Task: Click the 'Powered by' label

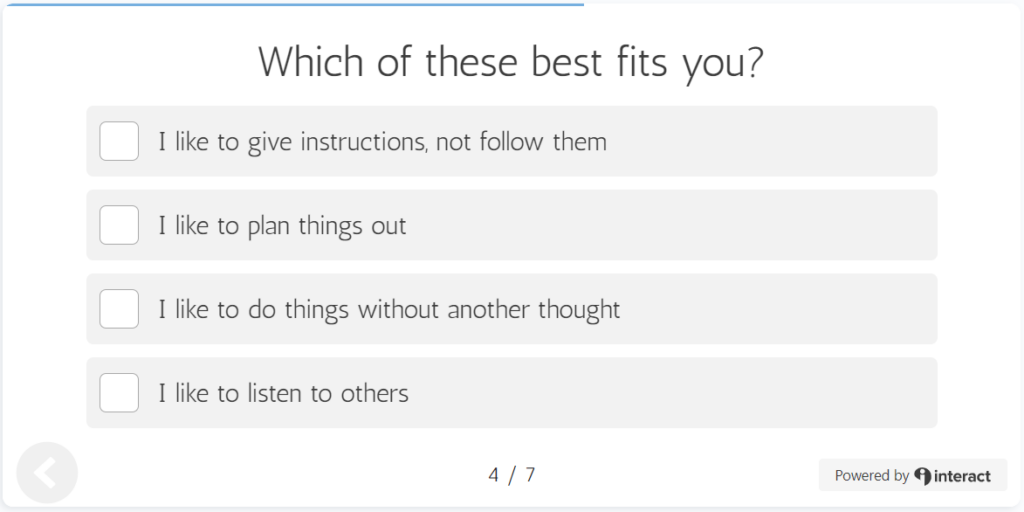Action: pos(872,476)
